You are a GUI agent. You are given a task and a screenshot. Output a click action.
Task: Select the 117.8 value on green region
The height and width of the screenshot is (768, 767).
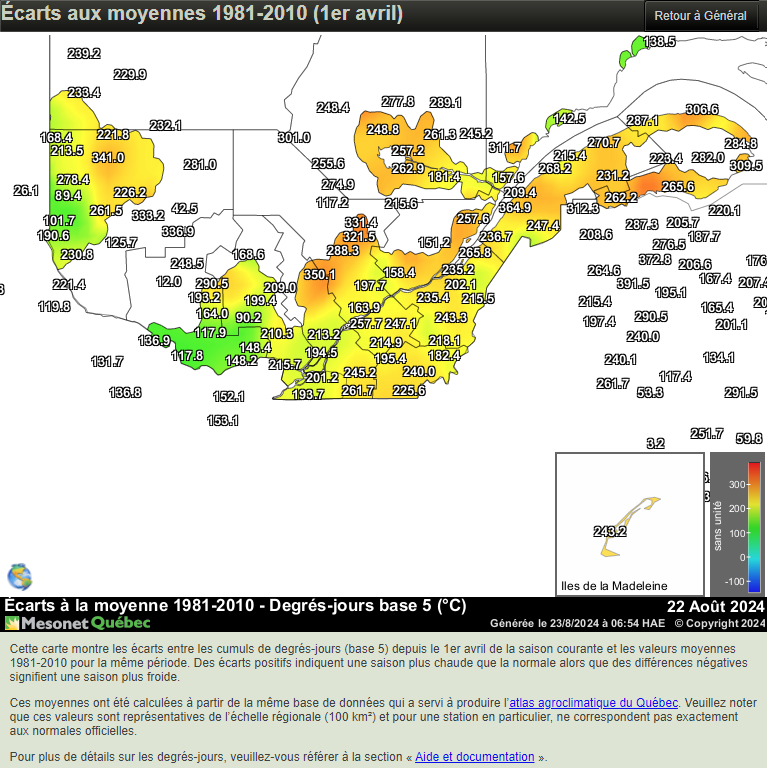click(x=187, y=355)
